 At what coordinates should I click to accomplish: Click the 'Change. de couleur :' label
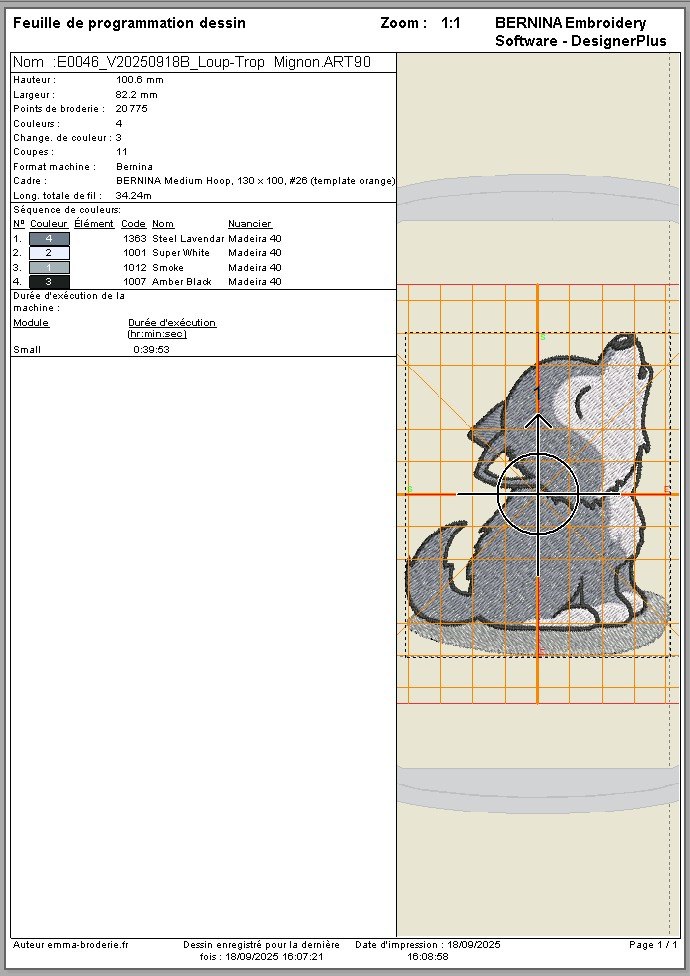pos(62,138)
